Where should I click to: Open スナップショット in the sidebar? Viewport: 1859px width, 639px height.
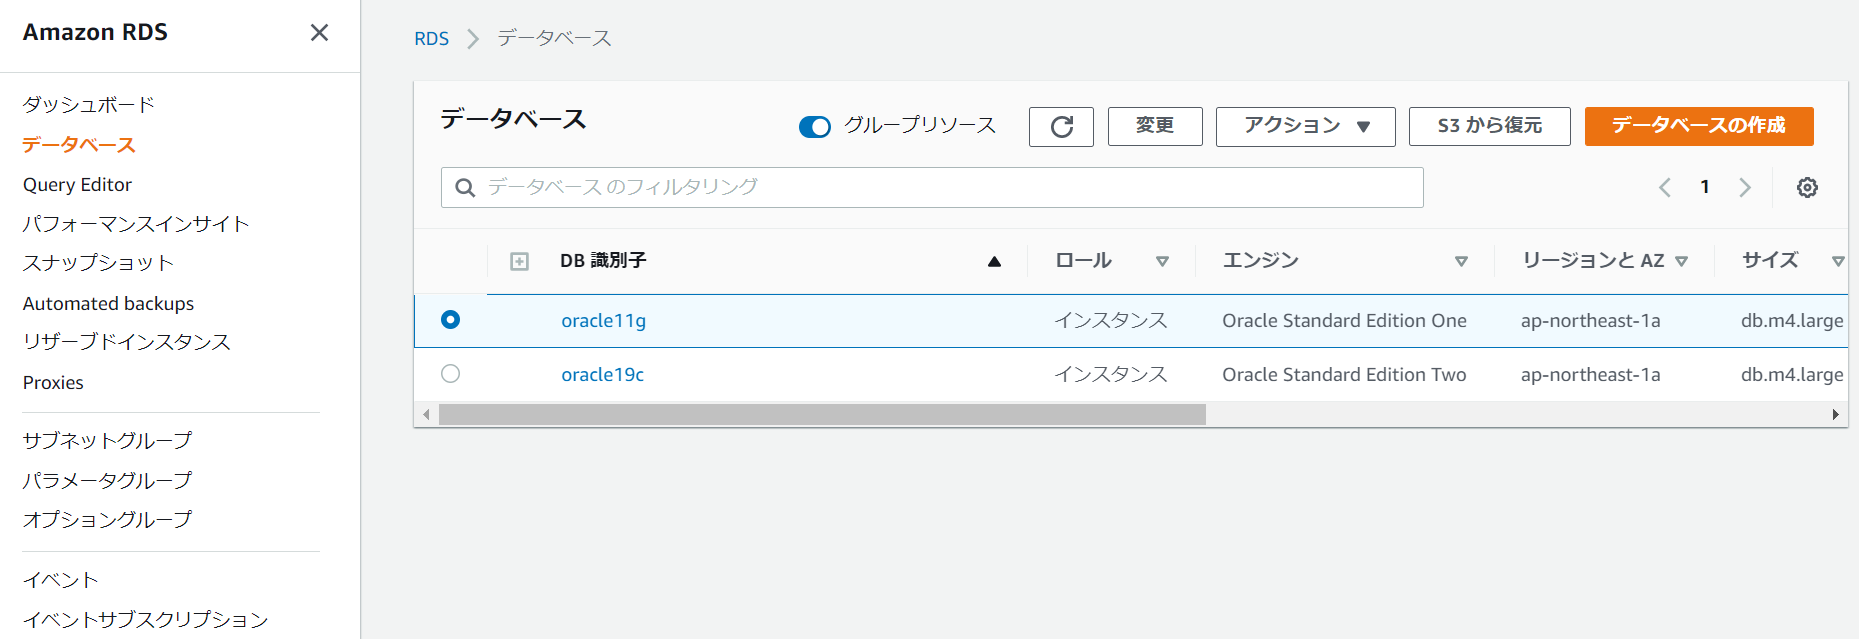click(x=99, y=263)
